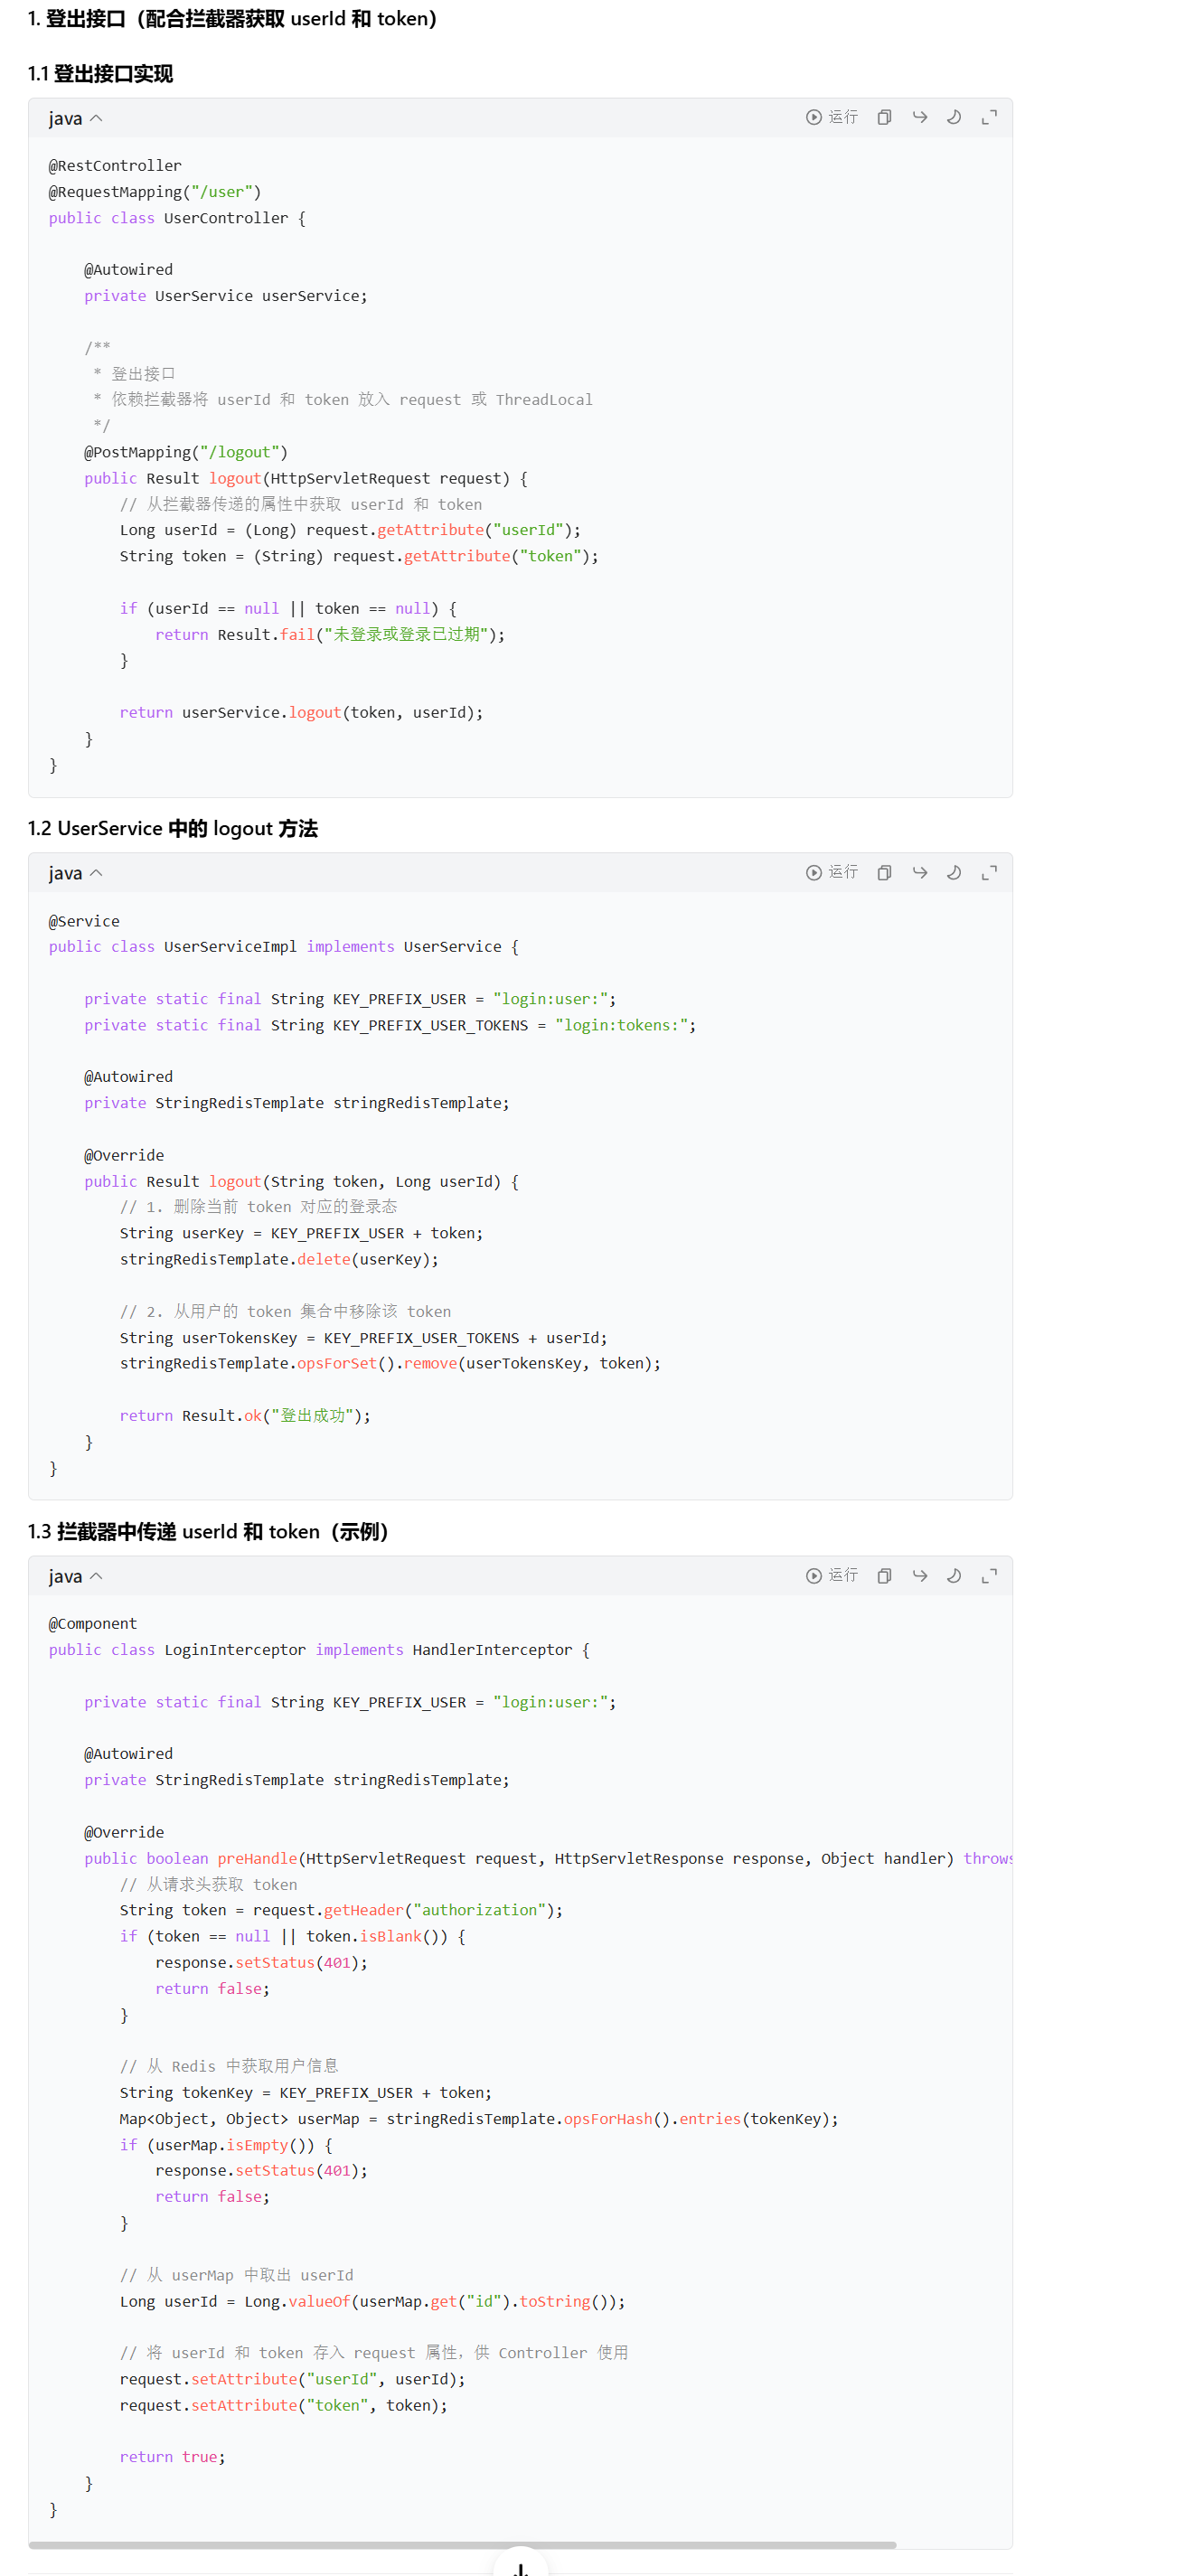Expand LoginInterceptor code block to fullscreen

point(989,1575)
